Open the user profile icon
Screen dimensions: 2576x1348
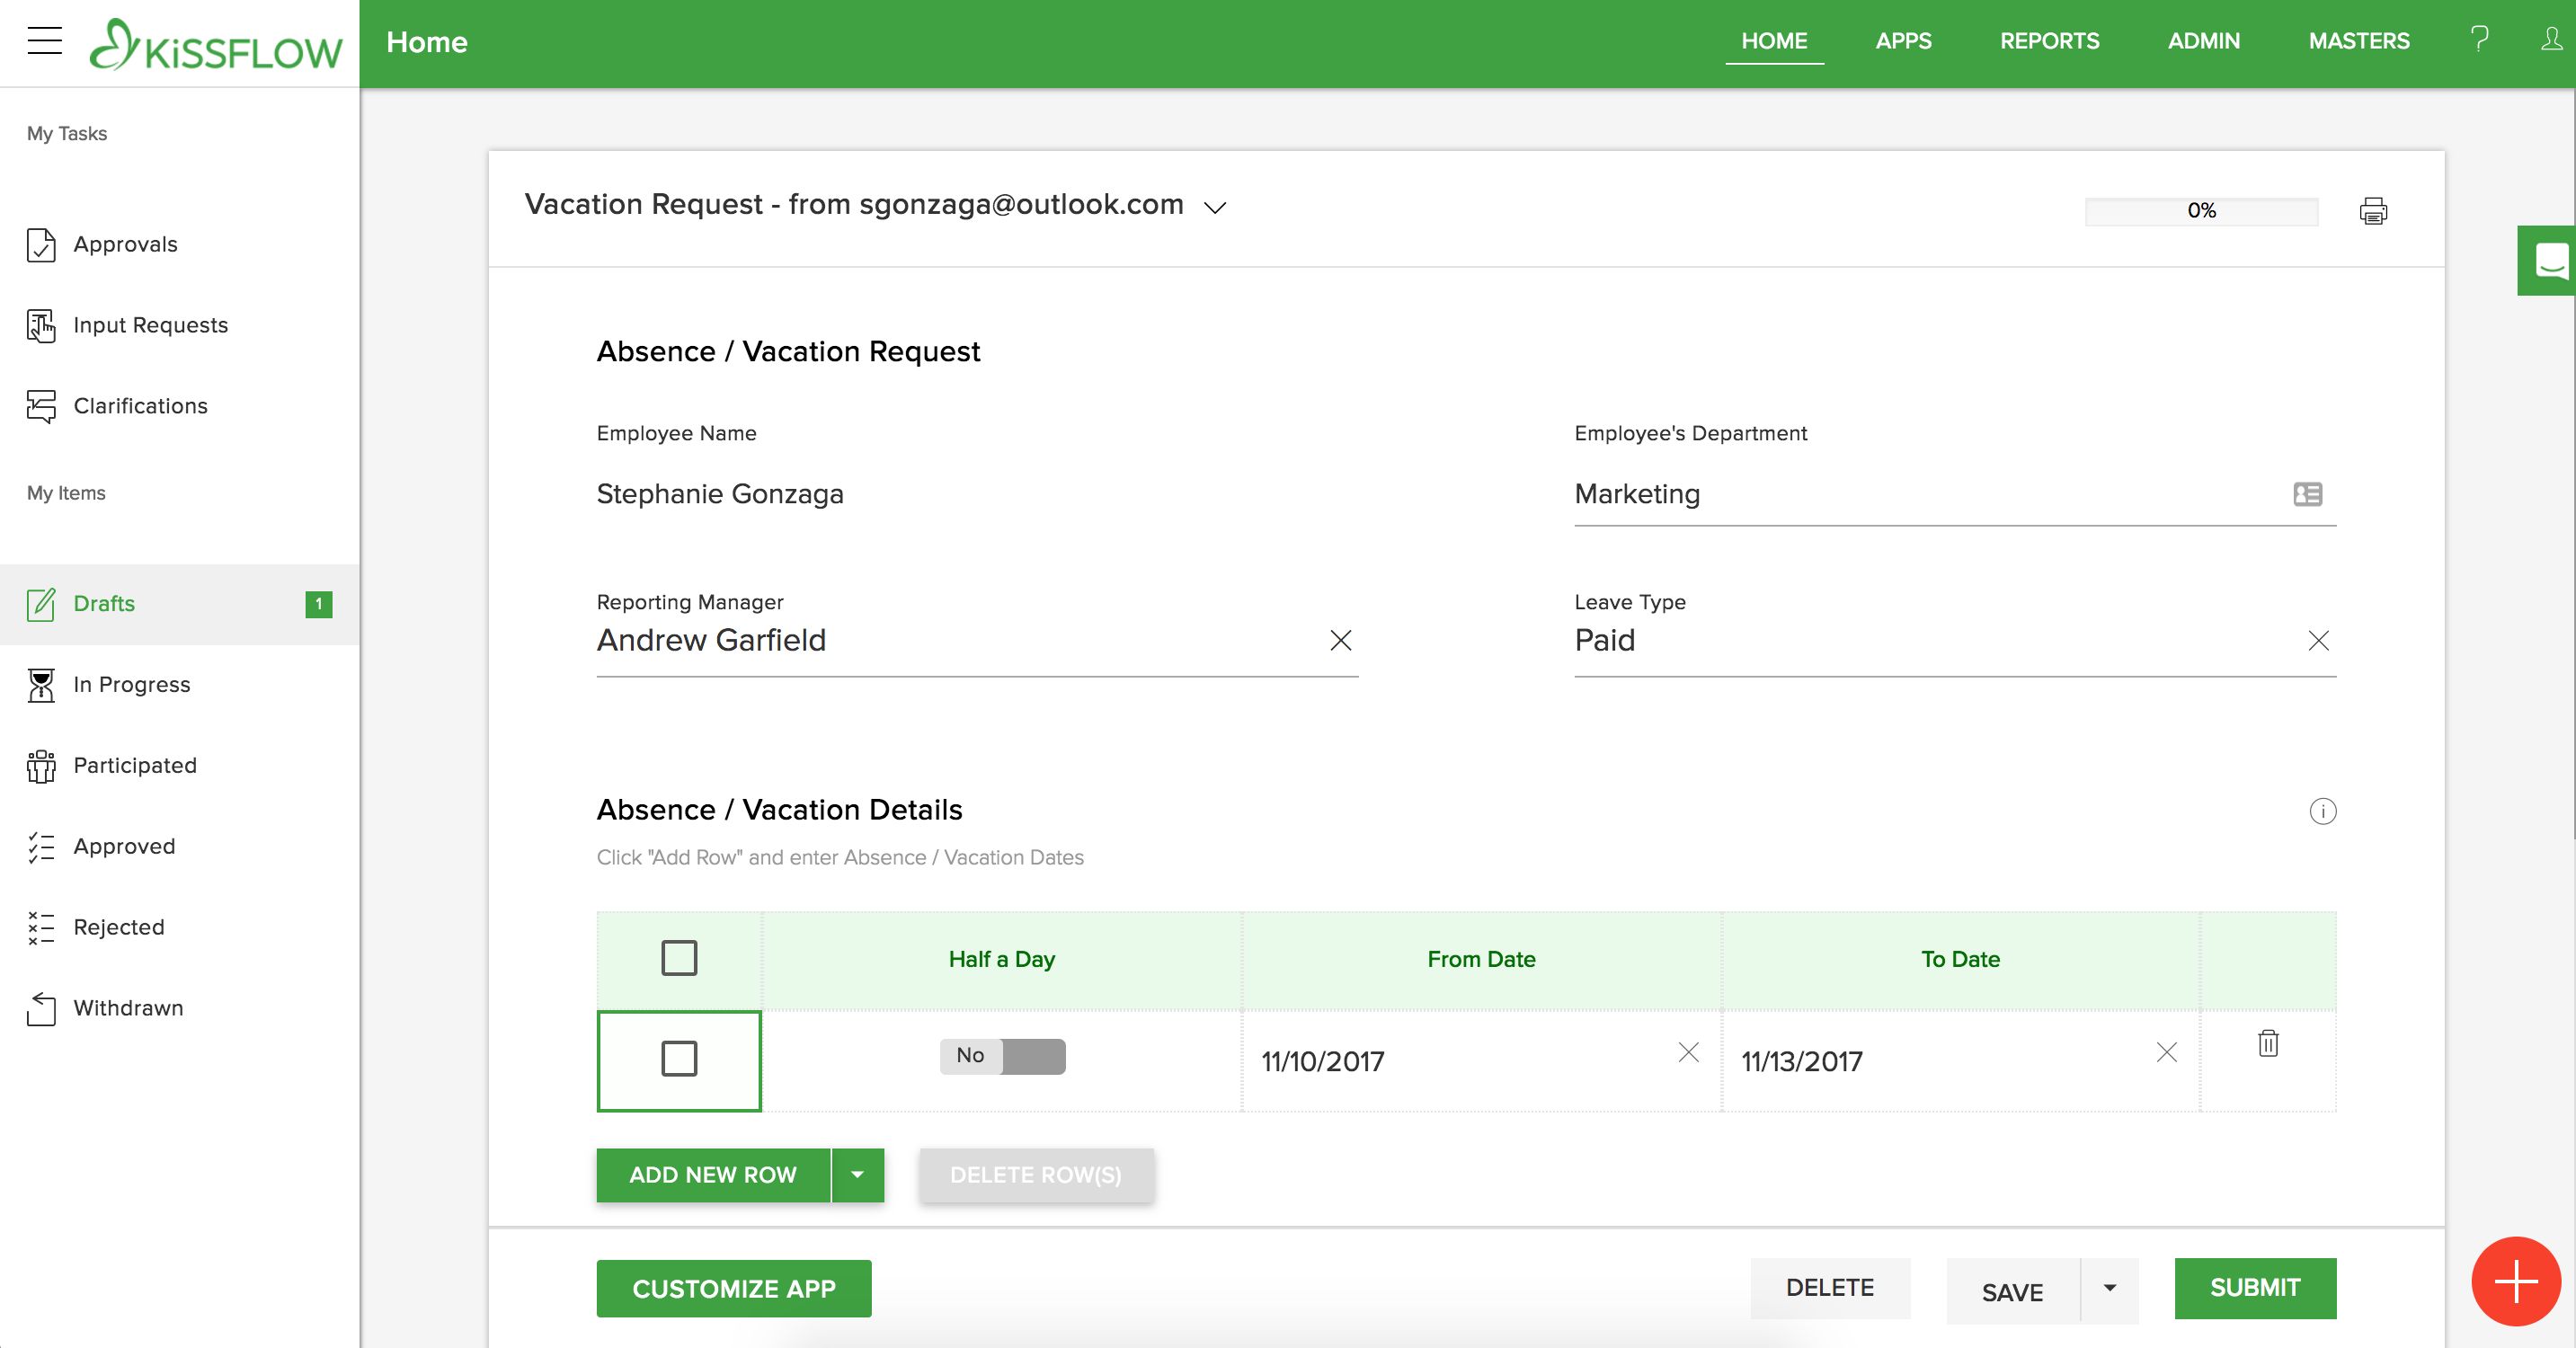2551,40
